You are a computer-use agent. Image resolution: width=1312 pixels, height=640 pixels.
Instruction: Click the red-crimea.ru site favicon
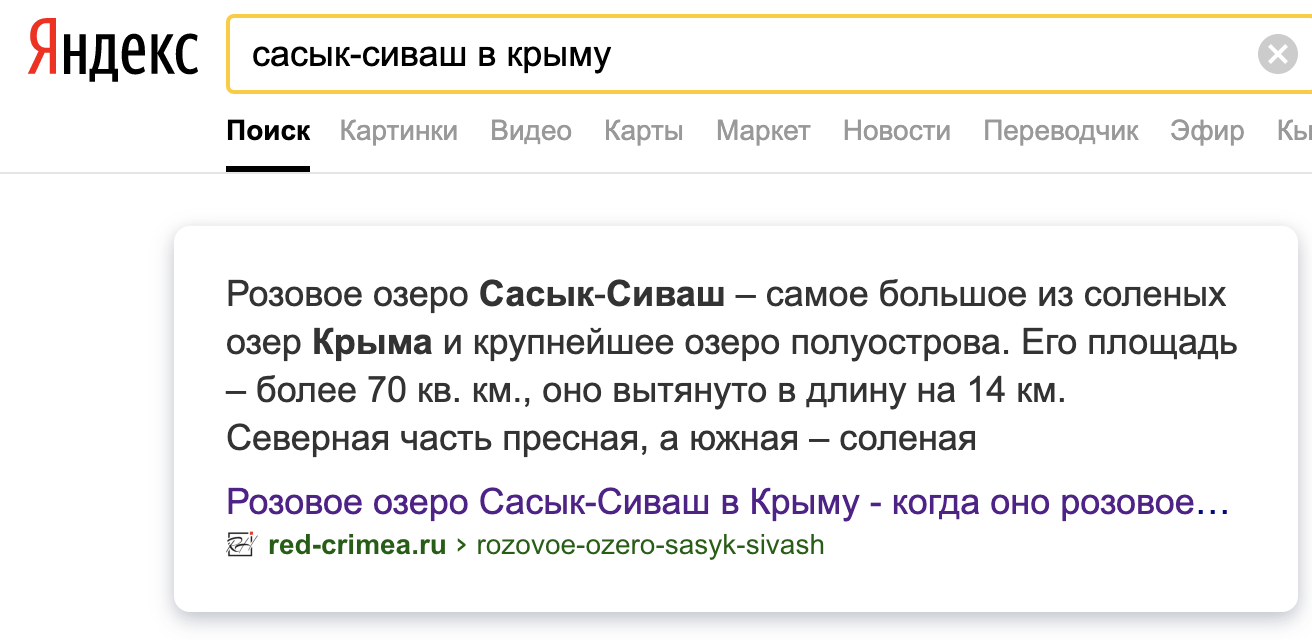click(241, 545)
